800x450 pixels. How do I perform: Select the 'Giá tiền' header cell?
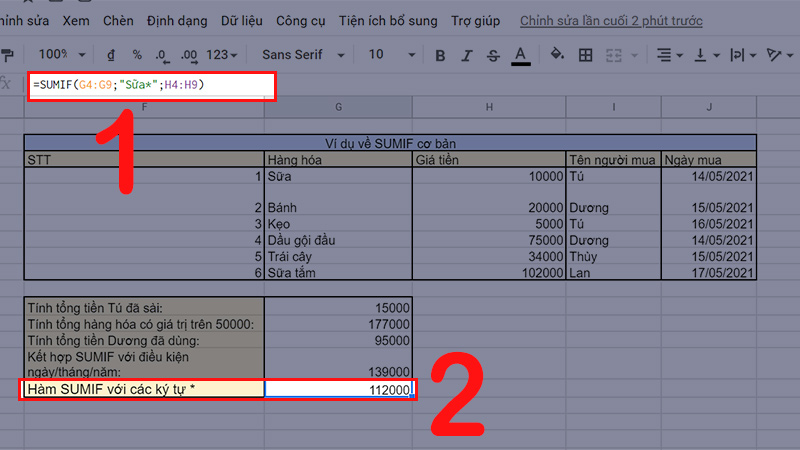tap(489, 160)
